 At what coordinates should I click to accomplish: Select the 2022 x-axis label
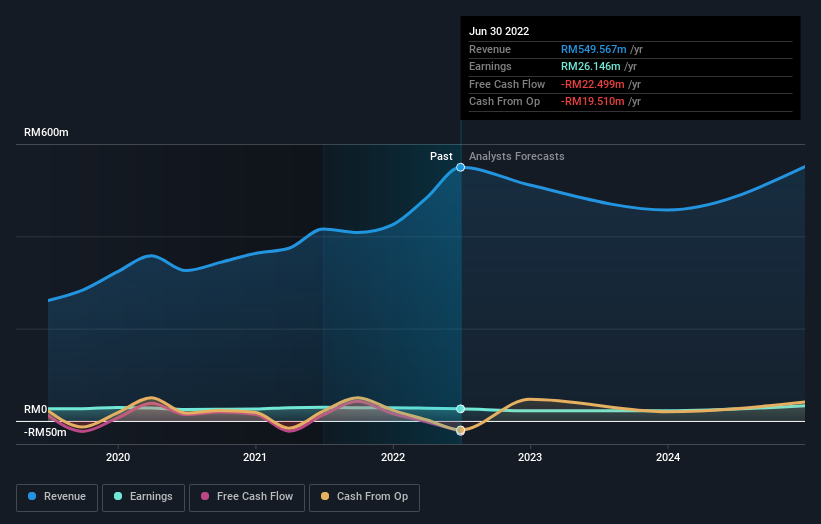point(393,457)
